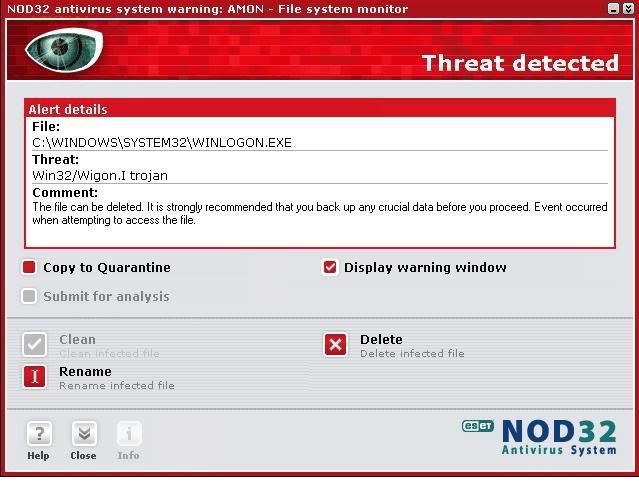Select the WINLOGON.EXE file path text
Image resolution: width=639 pixels, height=488 pixels.
162,142
